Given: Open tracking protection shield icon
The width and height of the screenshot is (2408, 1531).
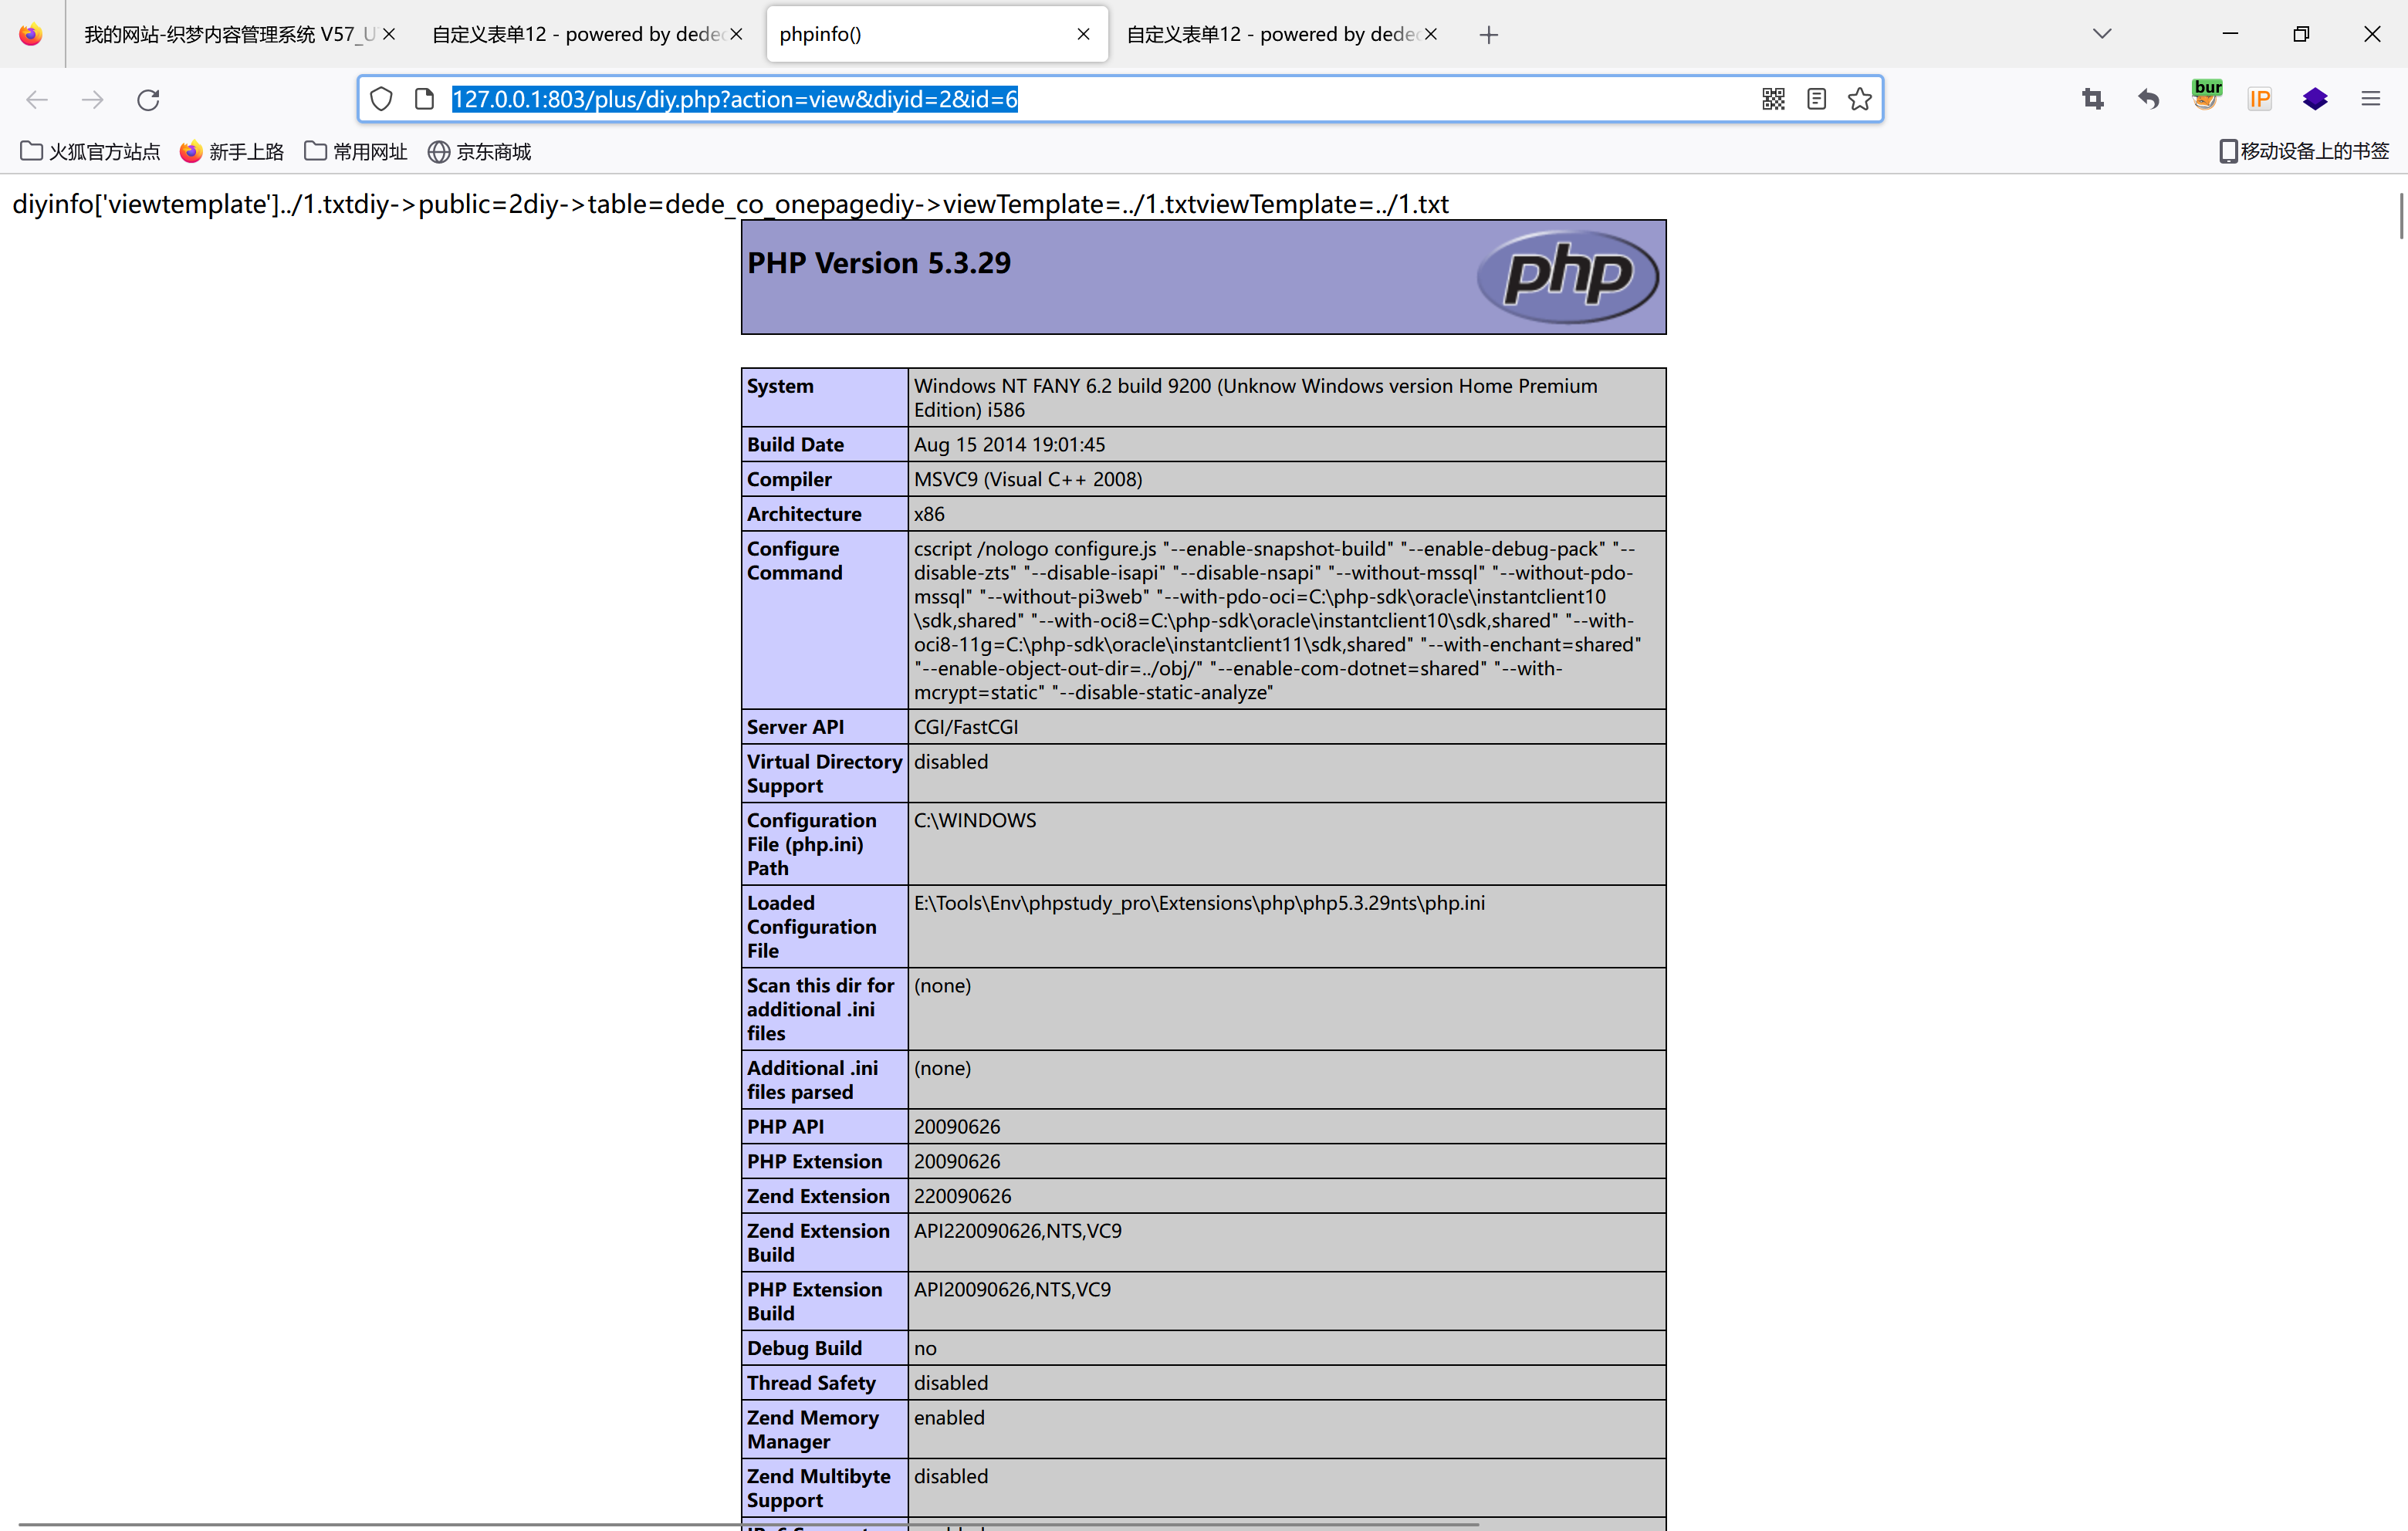Looking at the screenshot, I should pyautogui.click(x=381, y=99).
